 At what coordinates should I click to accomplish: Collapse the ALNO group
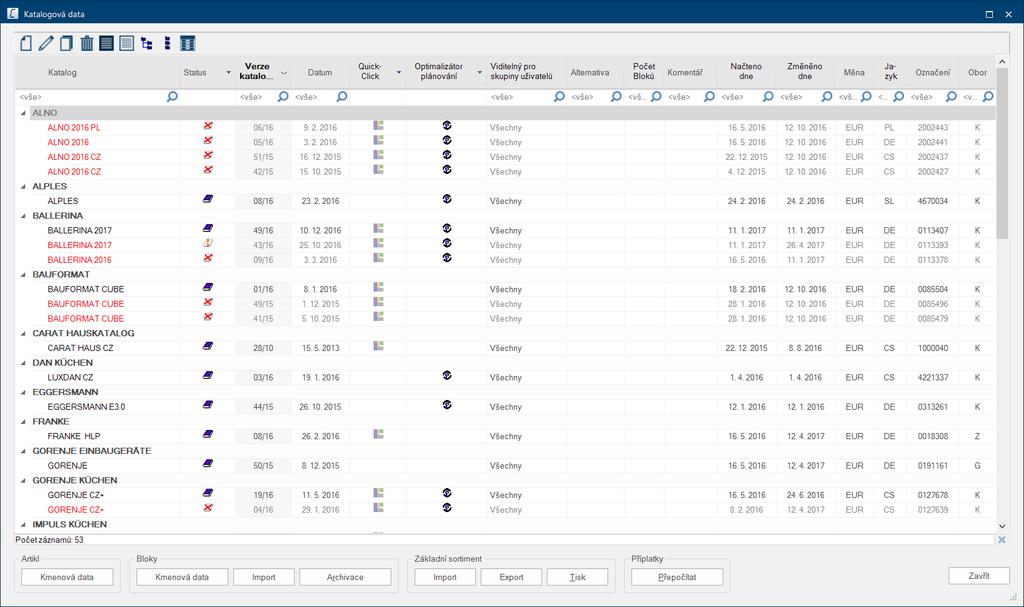click(x=23, y=112)
